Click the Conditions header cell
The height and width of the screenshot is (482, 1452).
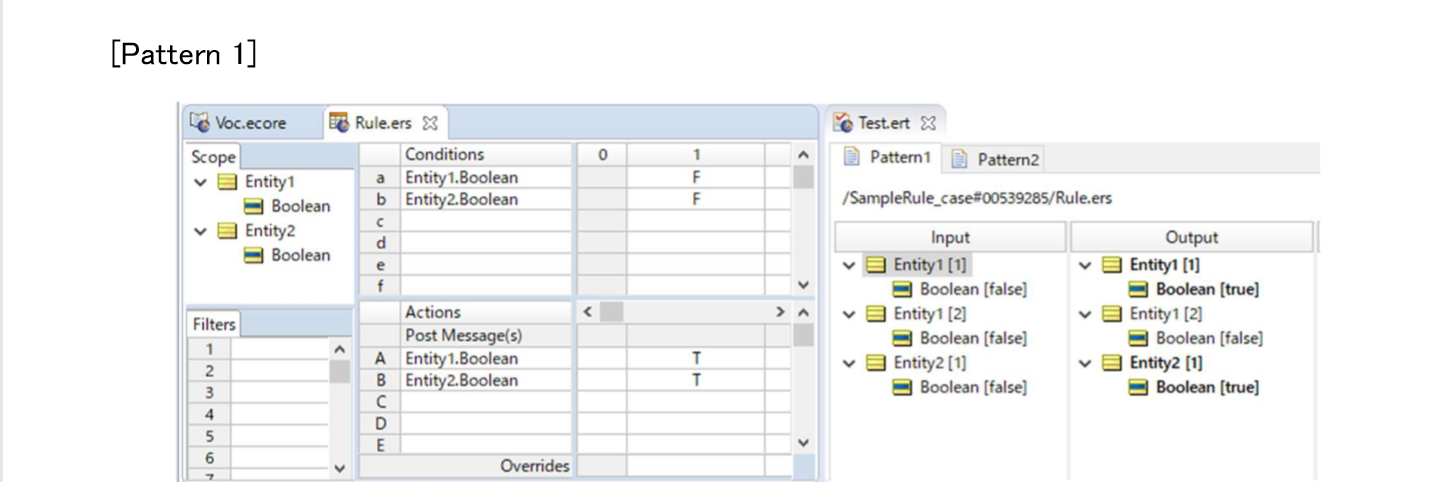pyautogui.click(x=486, y=155)
